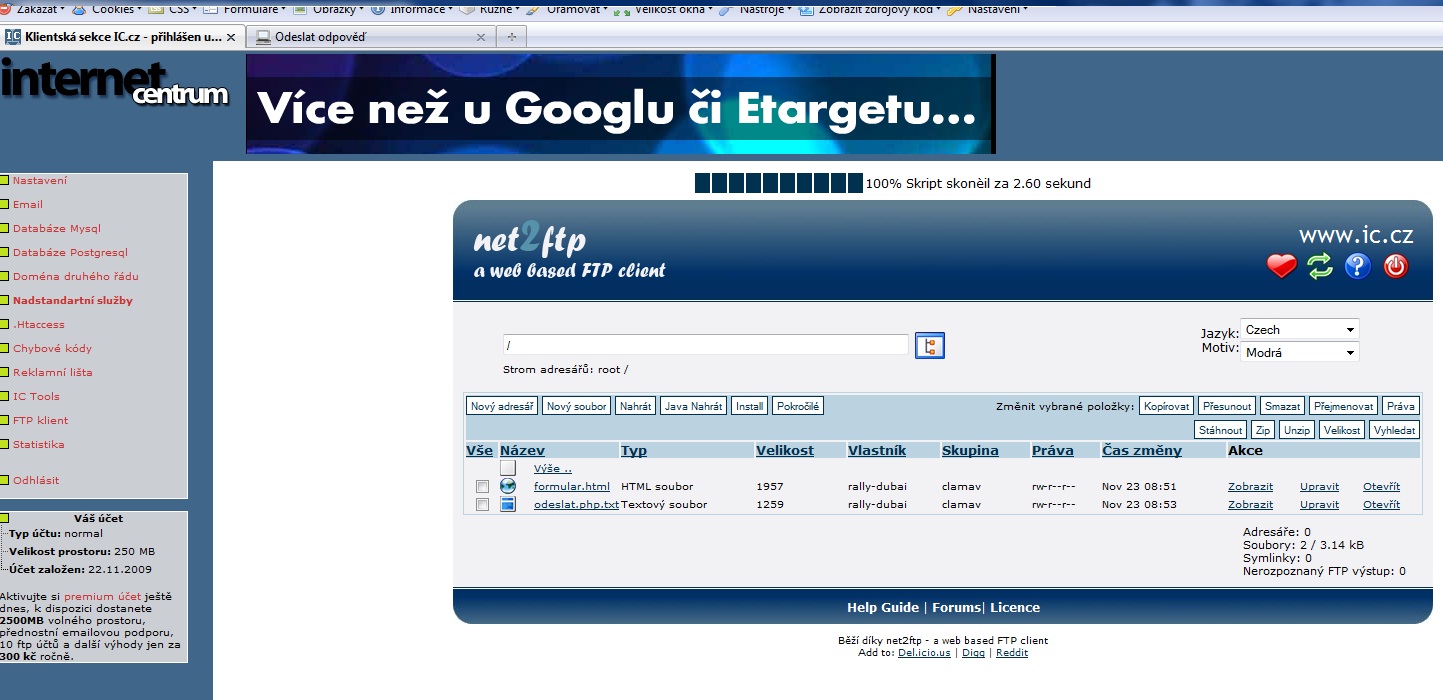Select all files via Vše header

pyautogui.click(x=479, y=450)
